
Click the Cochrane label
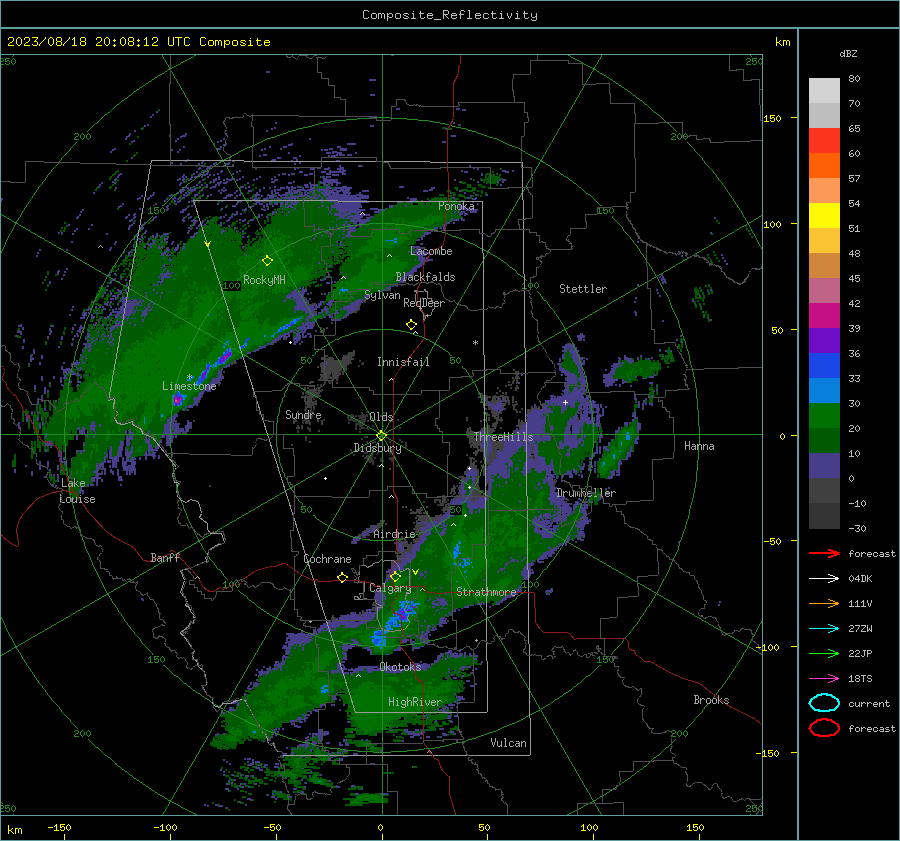[327, 559]
